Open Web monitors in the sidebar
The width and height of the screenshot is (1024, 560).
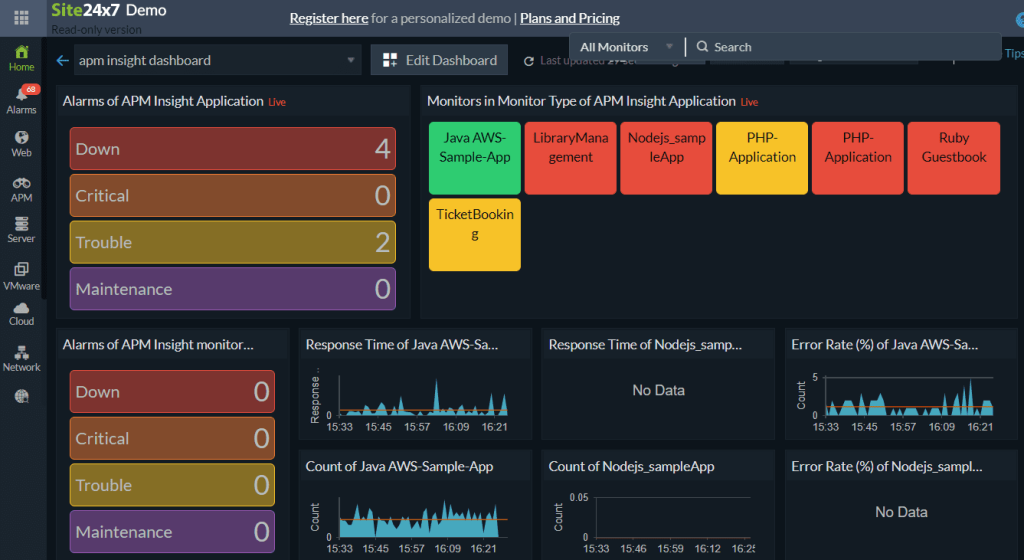pyautogui.click(x=21, y=143)
